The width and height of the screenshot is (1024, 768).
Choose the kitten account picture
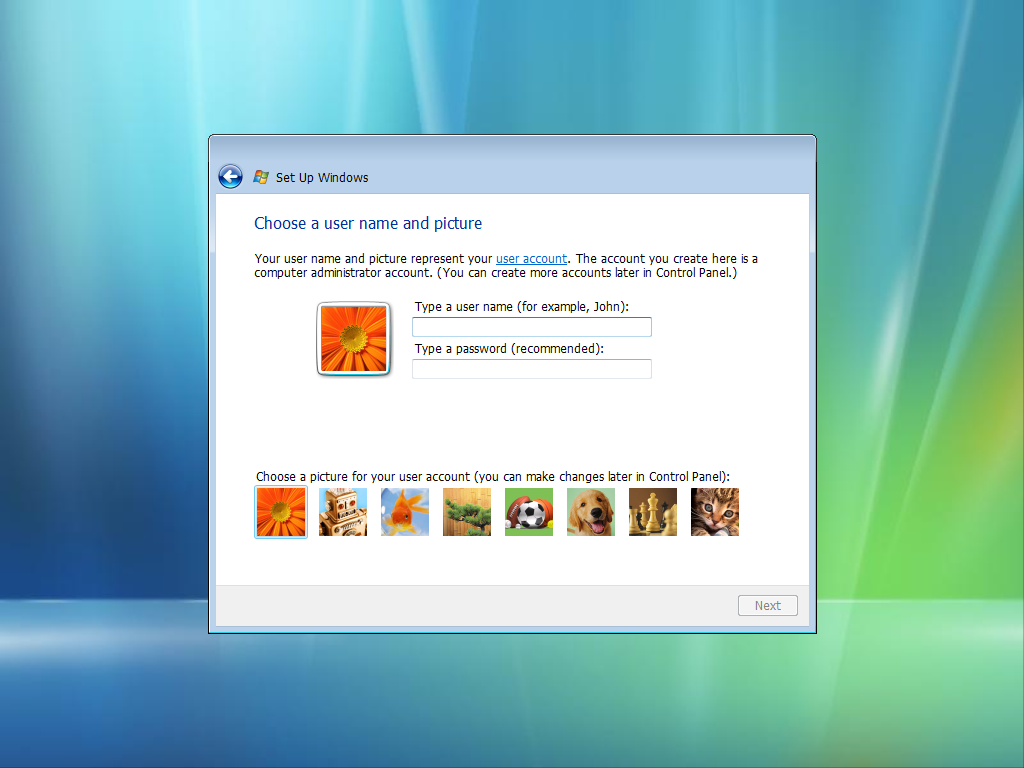pyautogui.click(x=715, y=512)
